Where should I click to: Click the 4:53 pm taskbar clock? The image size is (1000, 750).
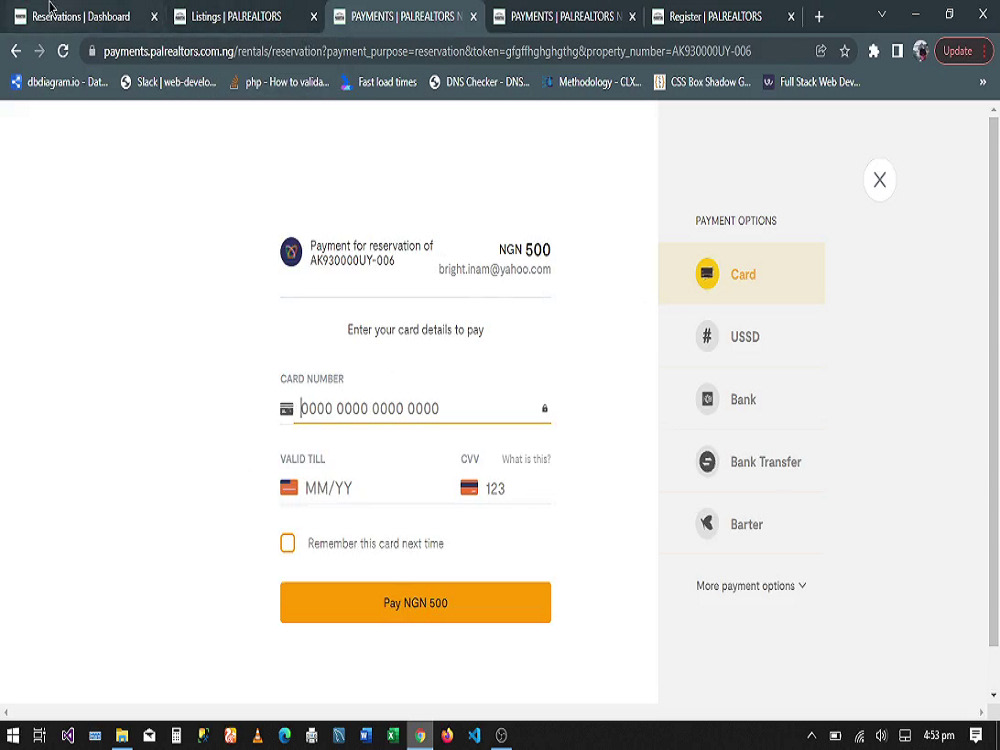coord(939,735)
